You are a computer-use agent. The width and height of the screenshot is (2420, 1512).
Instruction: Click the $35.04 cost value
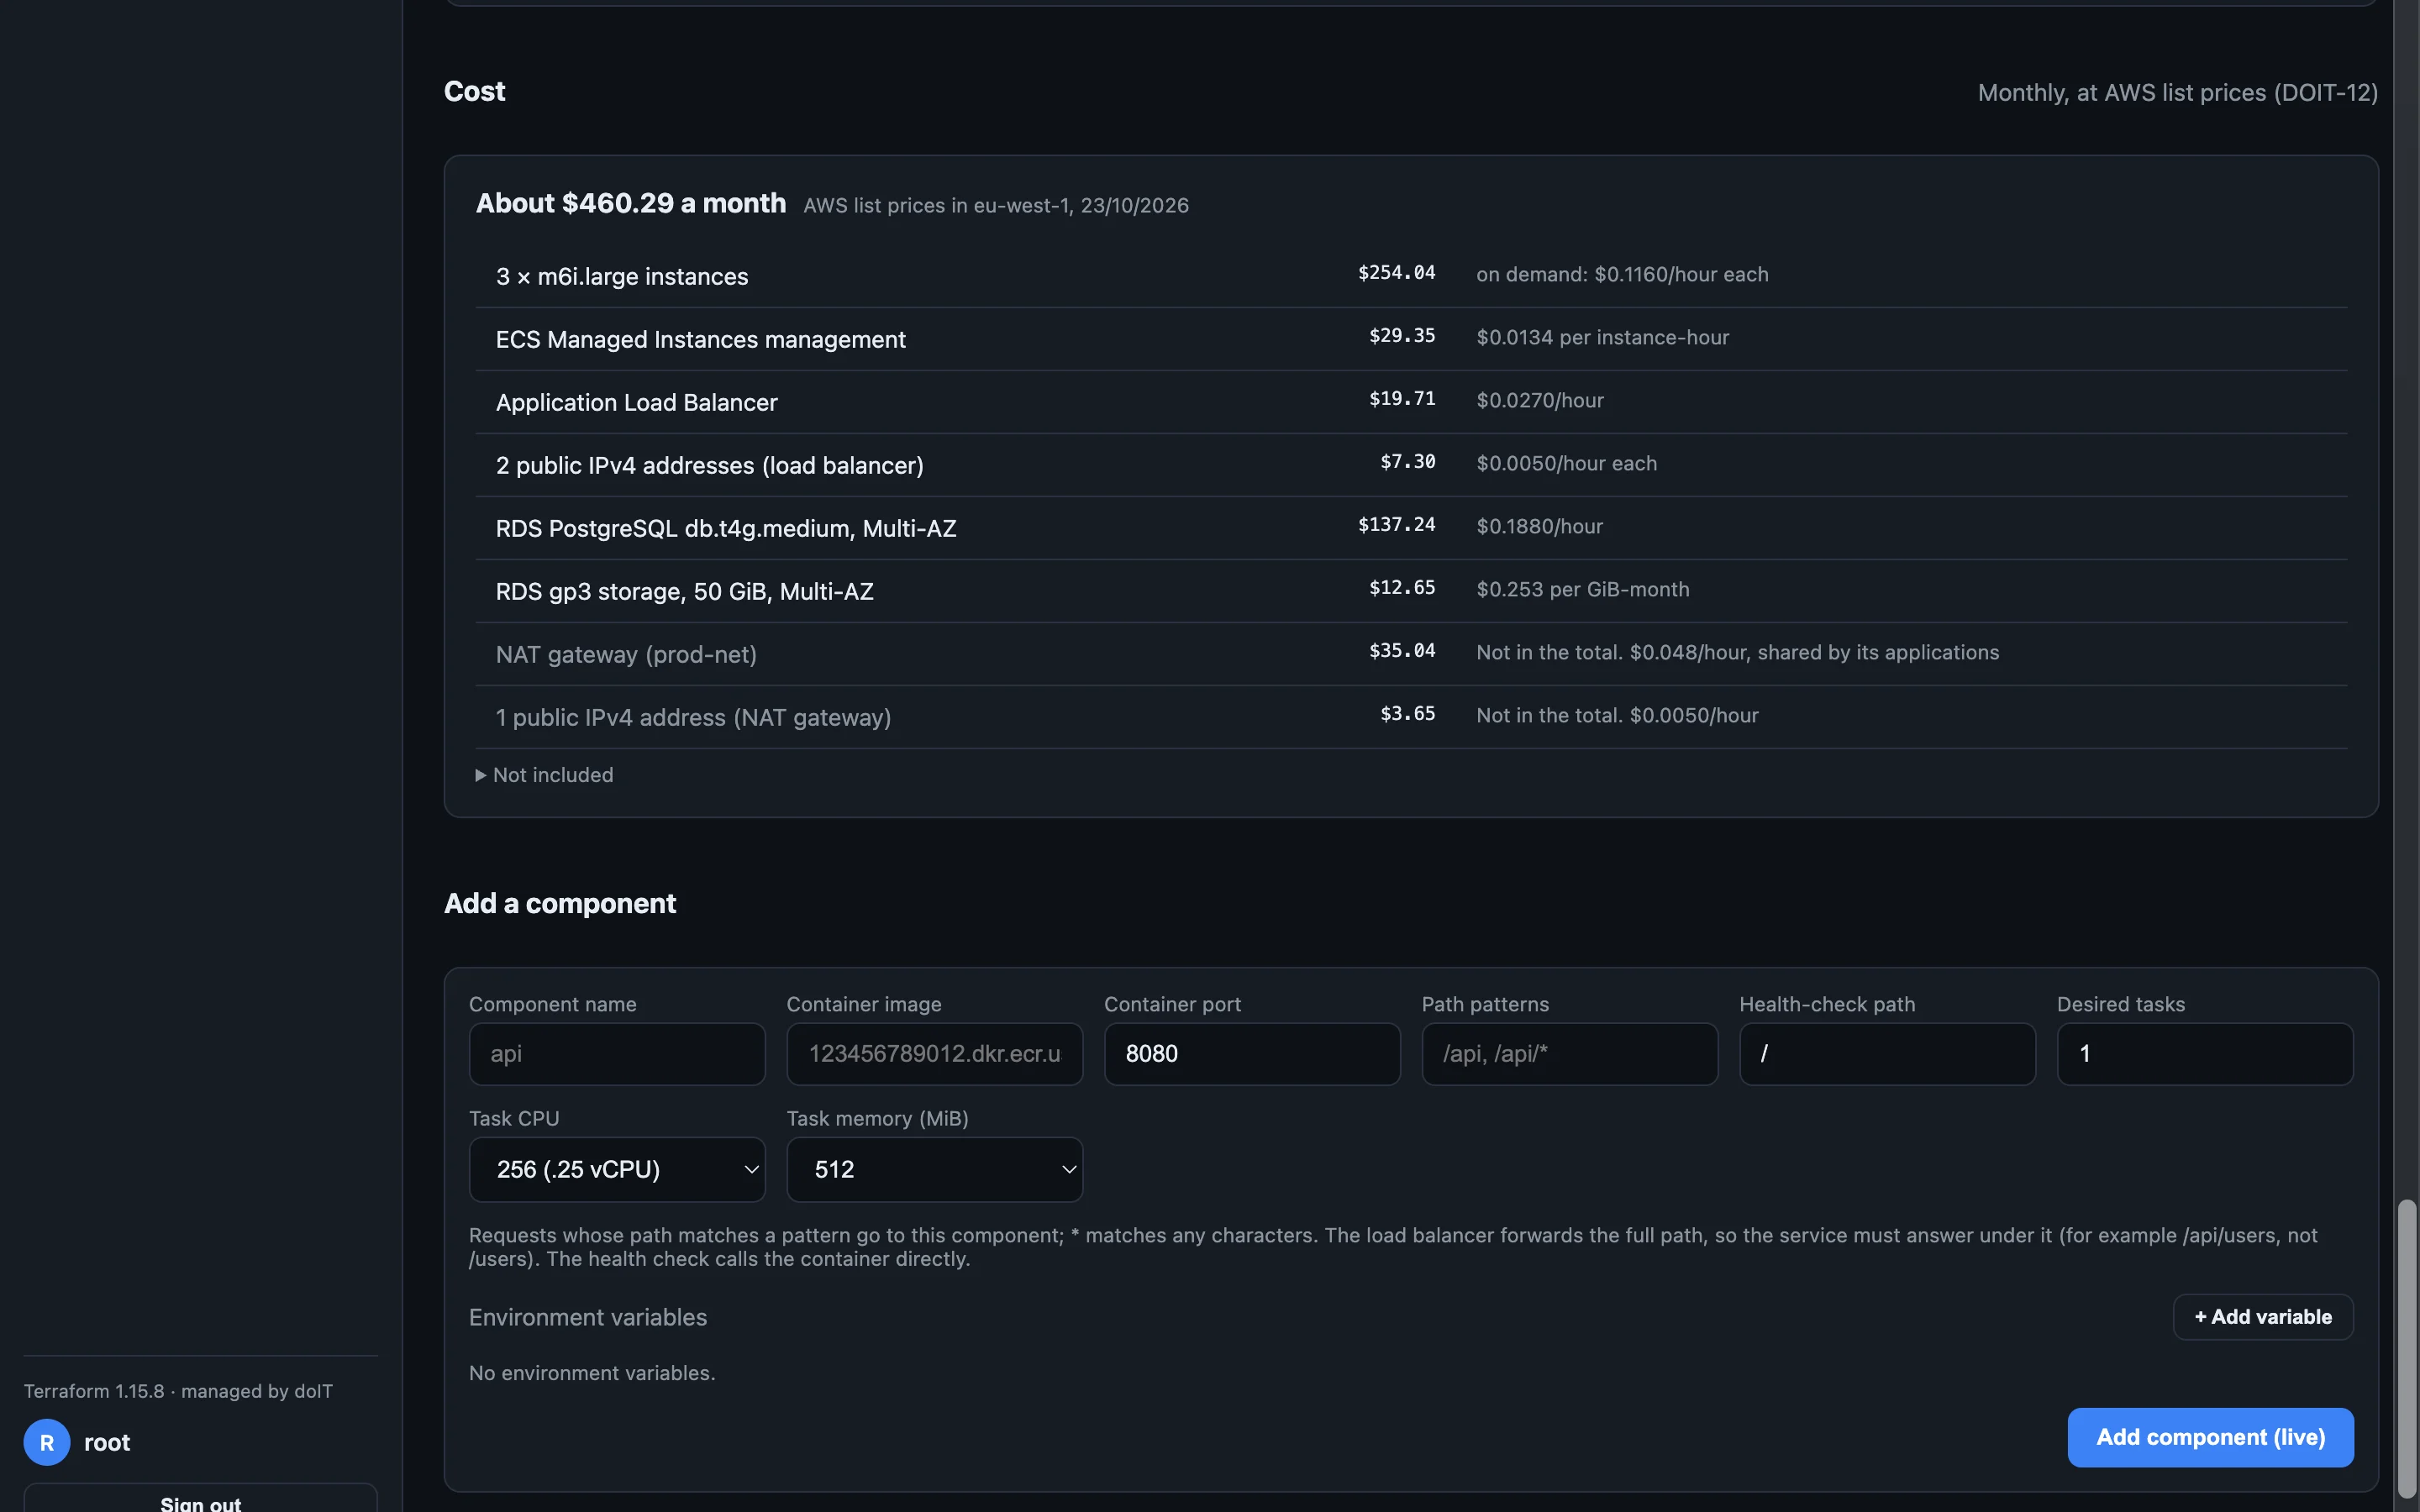[x=1402, y=651]
